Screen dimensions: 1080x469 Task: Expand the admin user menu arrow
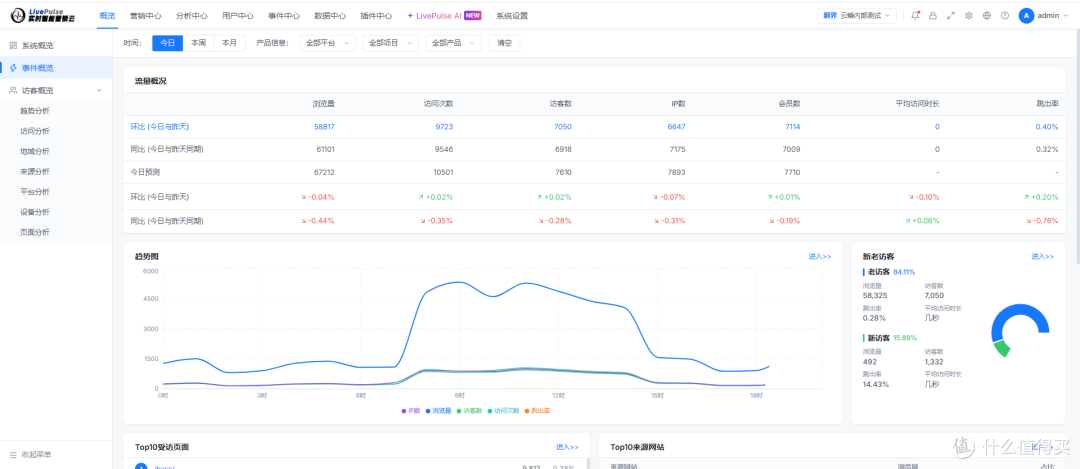[x=1065, y=15]
